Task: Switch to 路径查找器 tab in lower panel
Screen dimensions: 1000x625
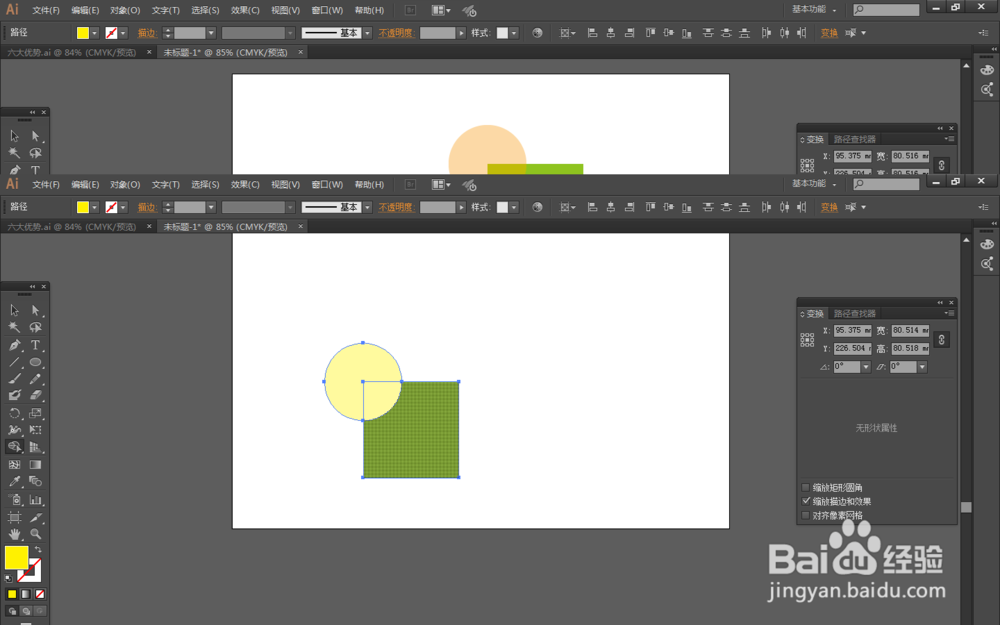Action: [855, 313]
